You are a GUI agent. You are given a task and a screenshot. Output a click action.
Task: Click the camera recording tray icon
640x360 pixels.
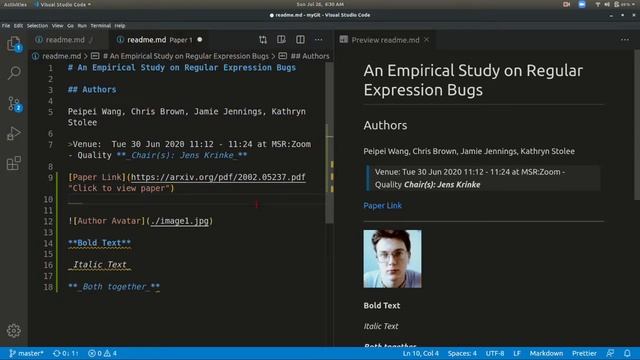pos(567,4)
